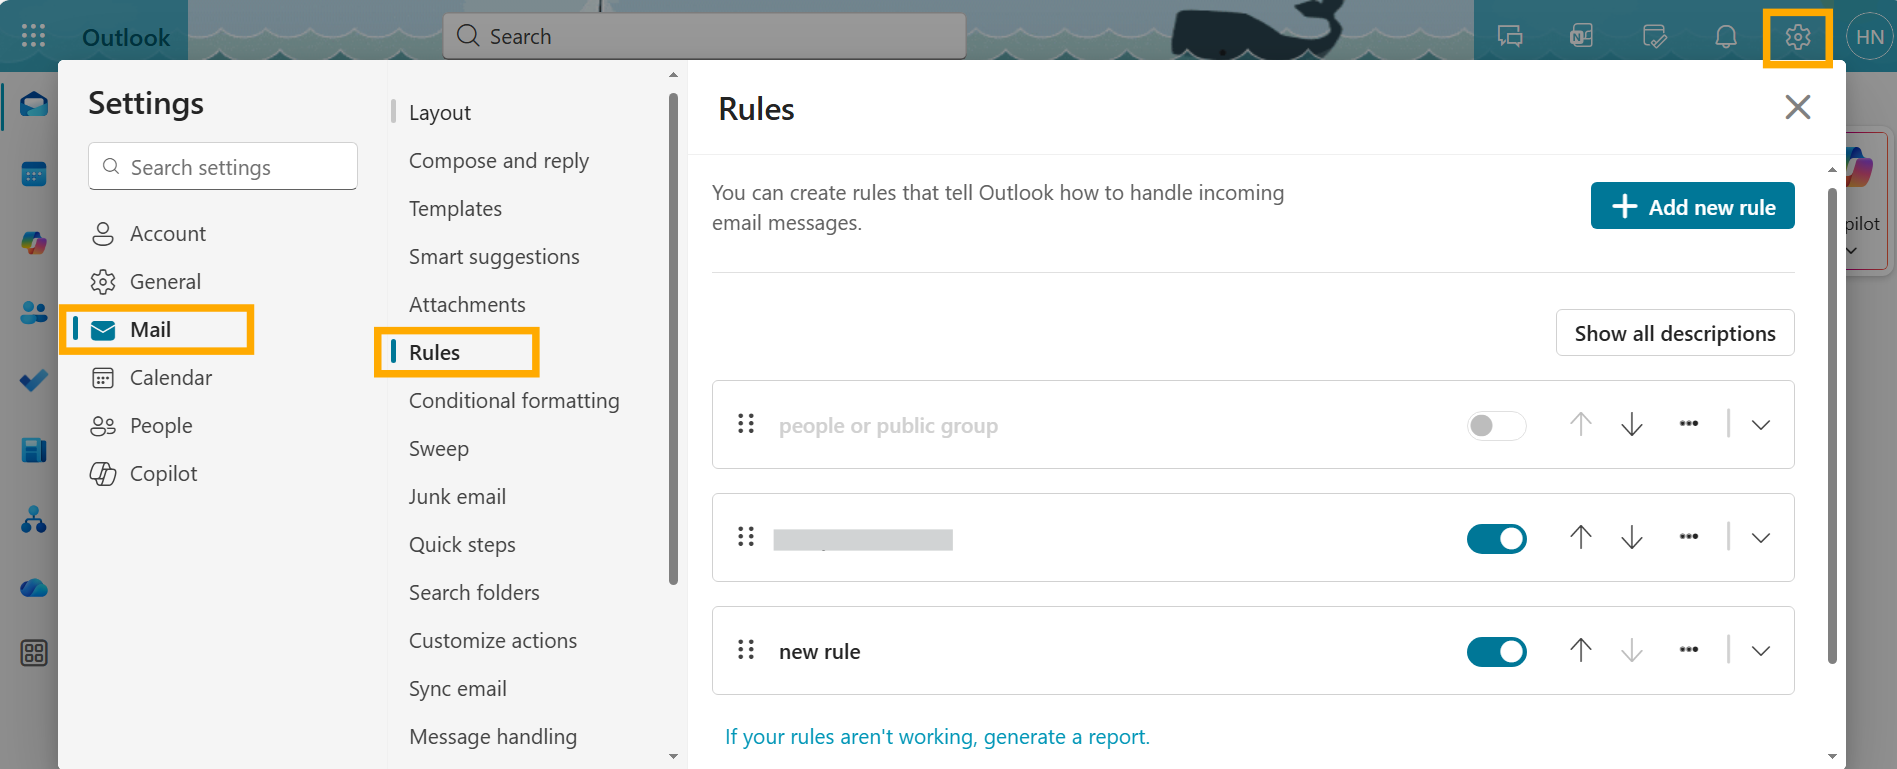Open Layout mail settings
This screenshot has width=1897, height=769.
[439, 113]
